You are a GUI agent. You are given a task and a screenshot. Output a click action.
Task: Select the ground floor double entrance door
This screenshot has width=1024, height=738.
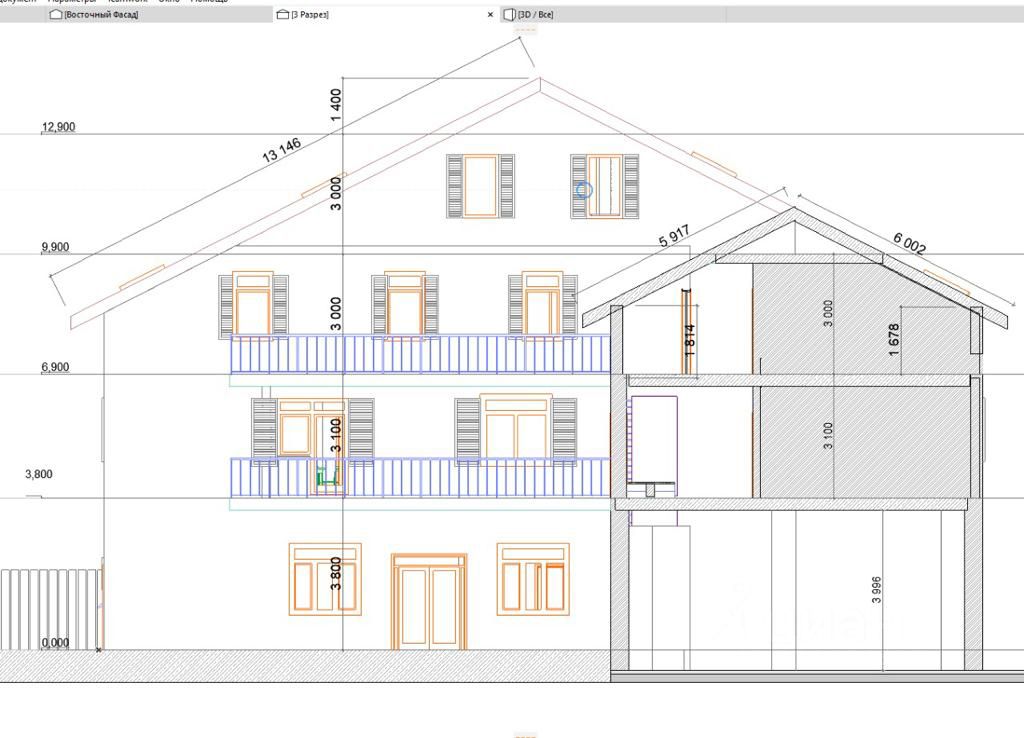pos(429,602)
